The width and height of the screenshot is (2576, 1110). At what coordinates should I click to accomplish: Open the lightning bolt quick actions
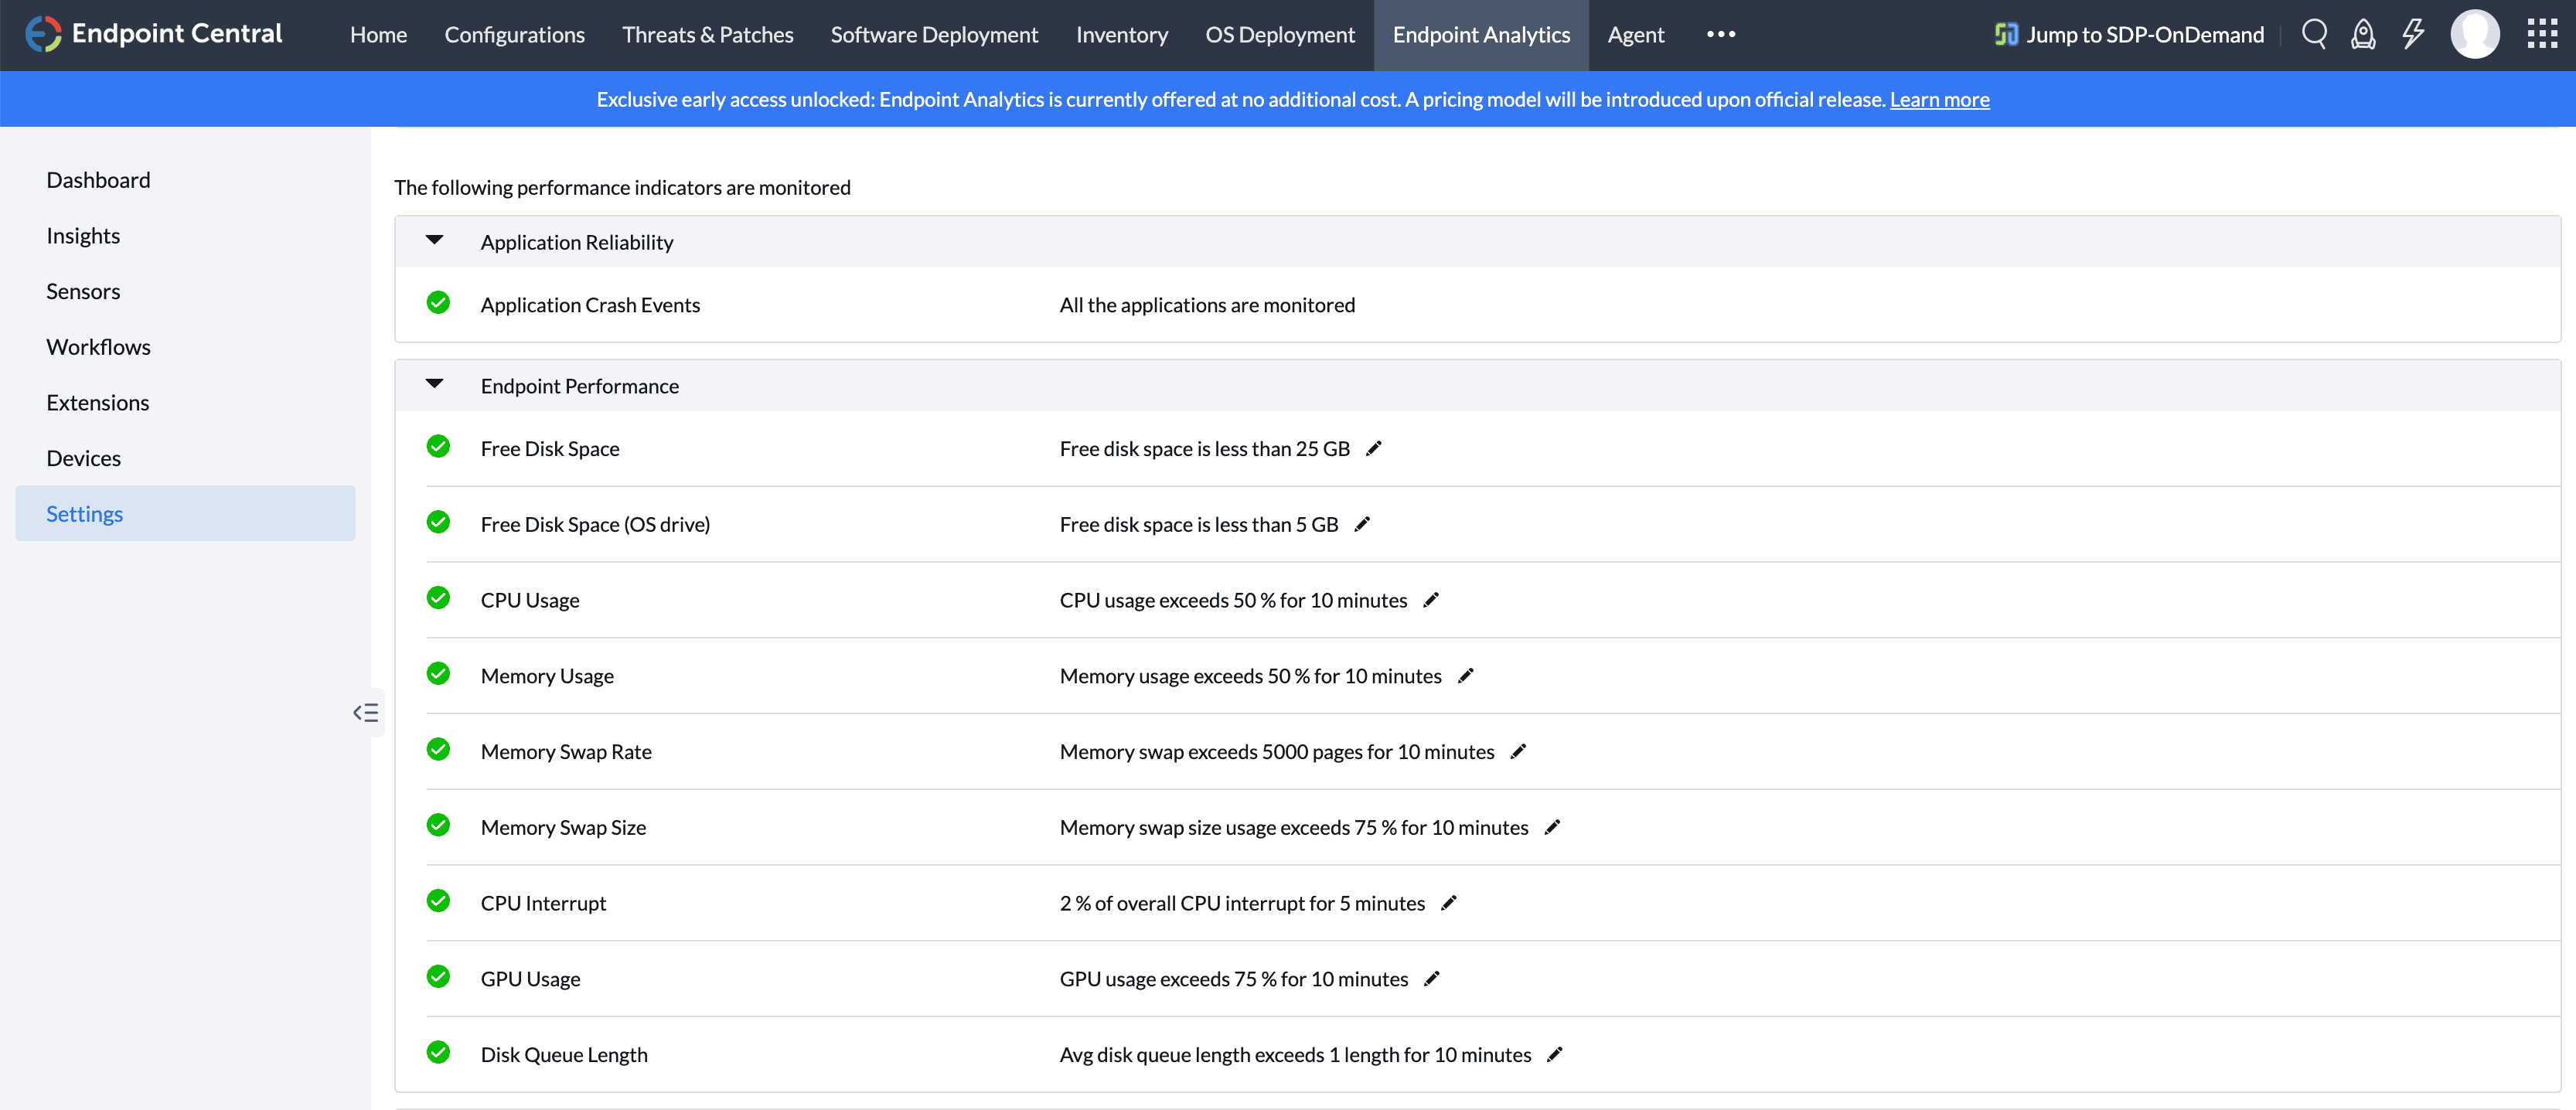tap(2413, 34)
